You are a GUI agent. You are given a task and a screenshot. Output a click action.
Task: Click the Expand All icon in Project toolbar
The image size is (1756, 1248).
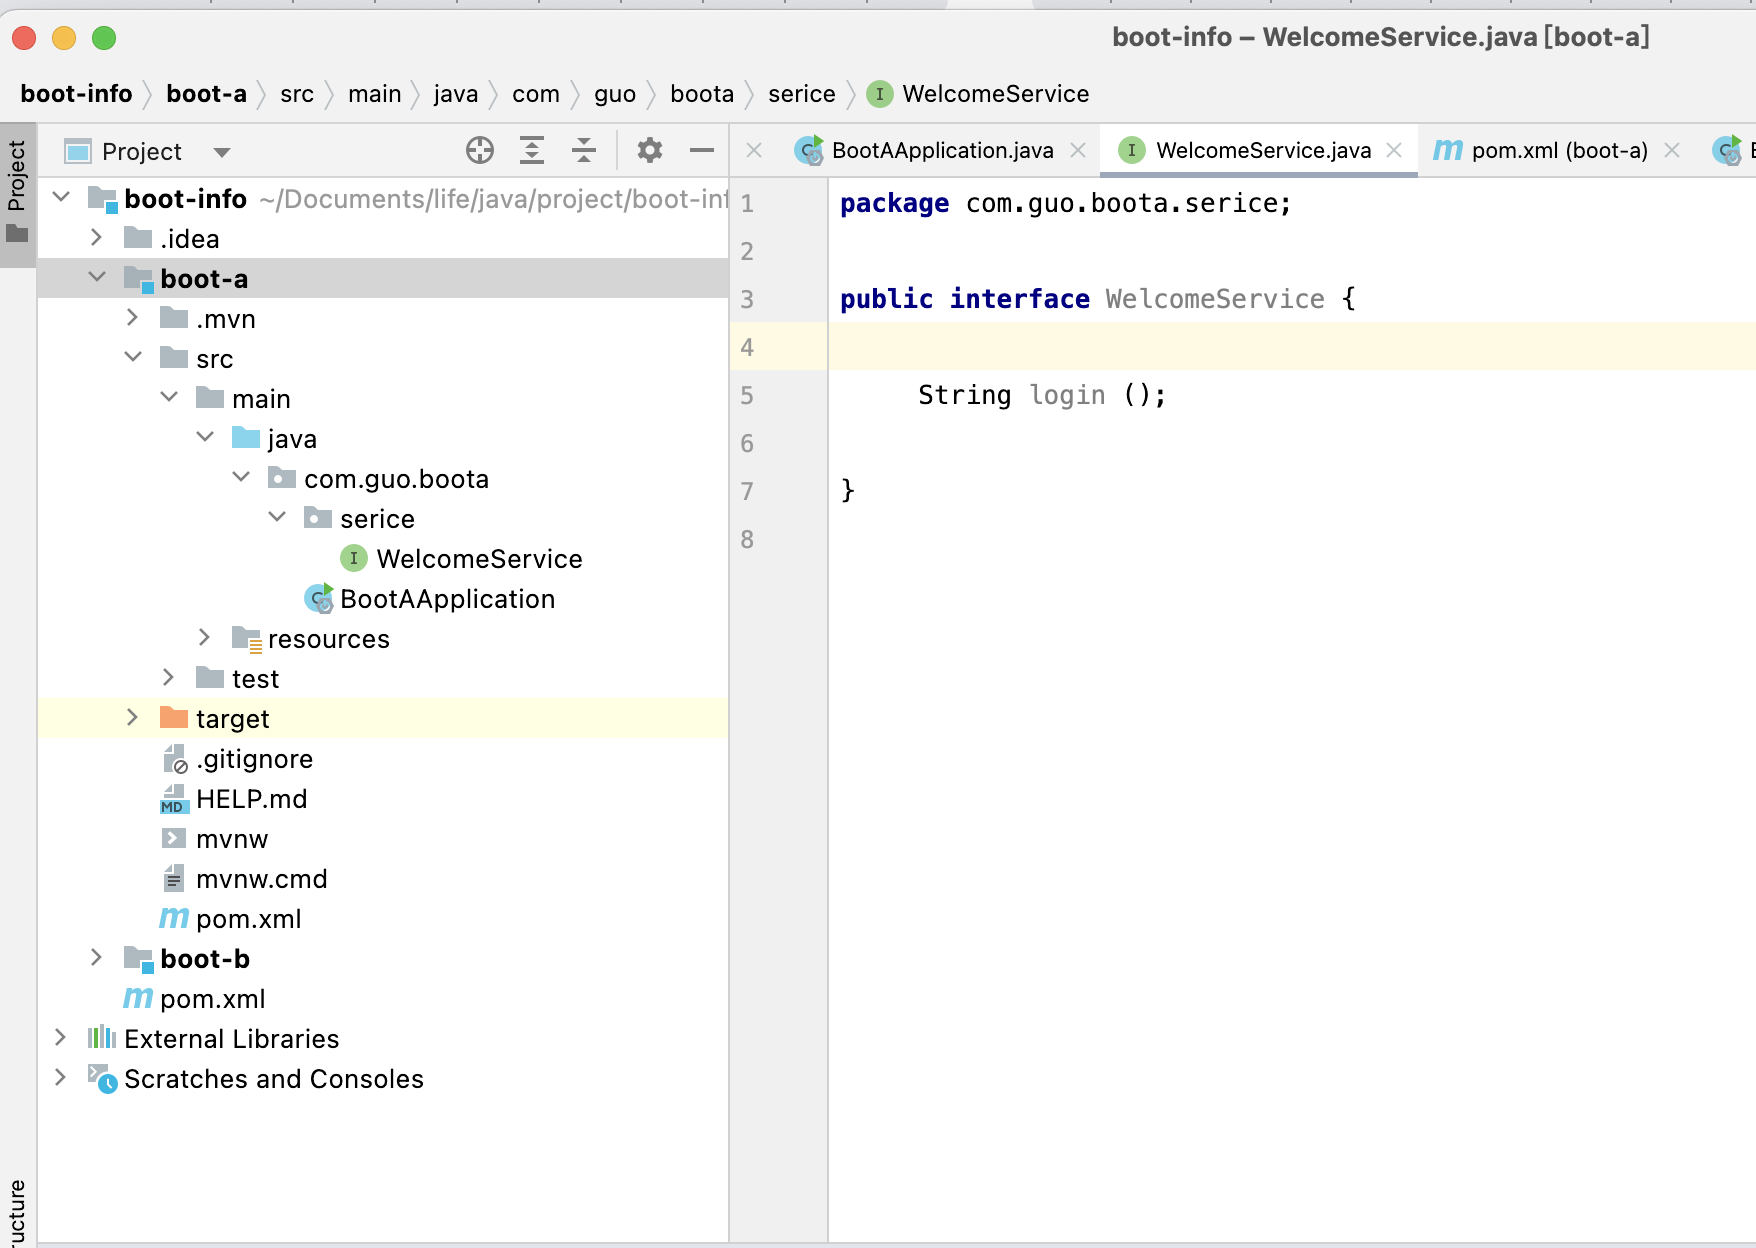coord(532,151)
